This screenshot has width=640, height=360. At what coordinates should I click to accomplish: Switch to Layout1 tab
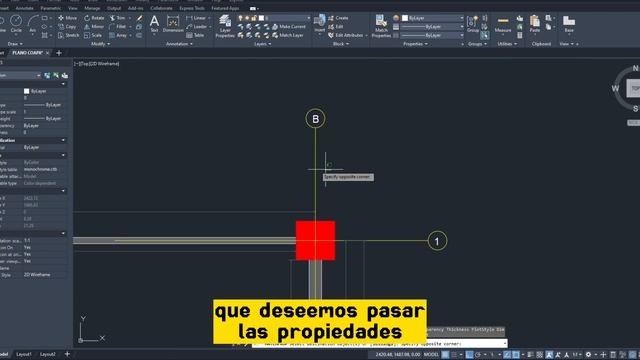24,354
